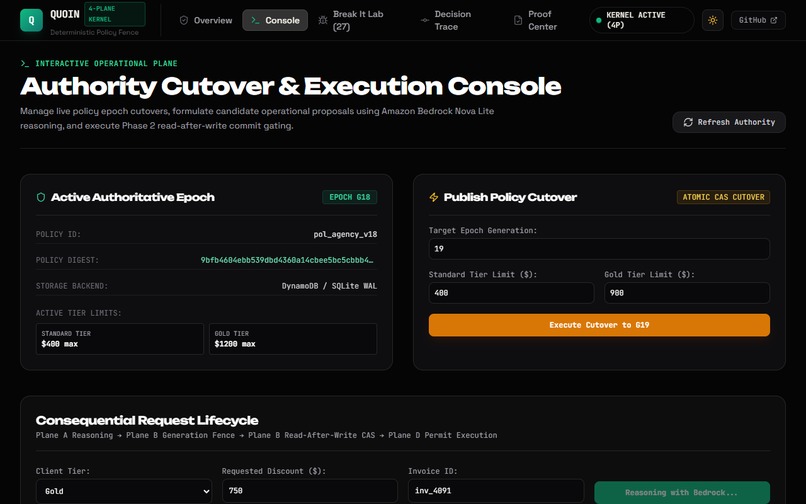Focus the Gold Tier Limit input

(x=687, y=293)
